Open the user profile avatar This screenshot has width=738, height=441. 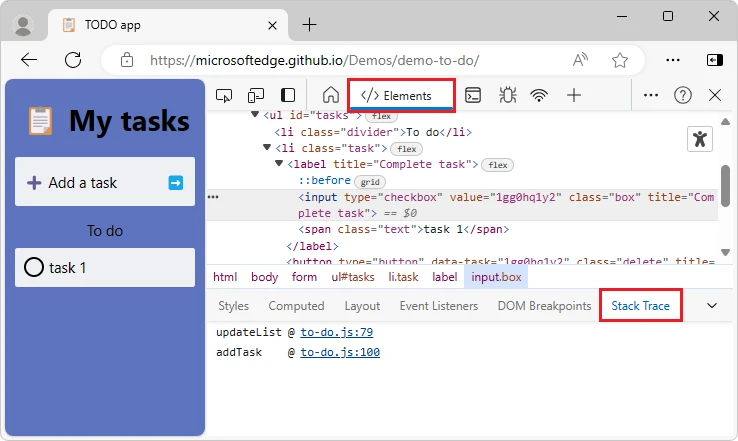[23, 25]
